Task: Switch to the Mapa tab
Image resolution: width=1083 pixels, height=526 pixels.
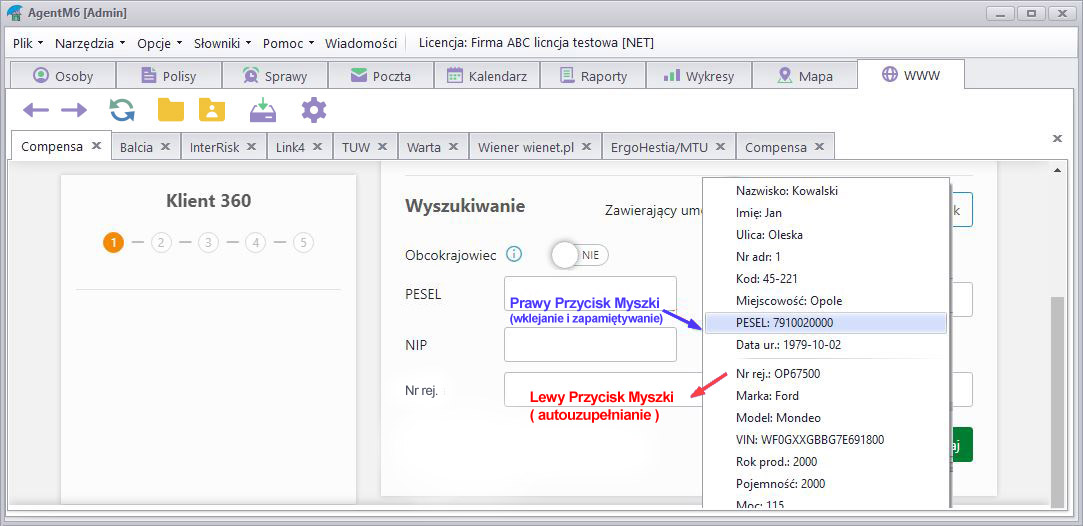Action: 804,76
